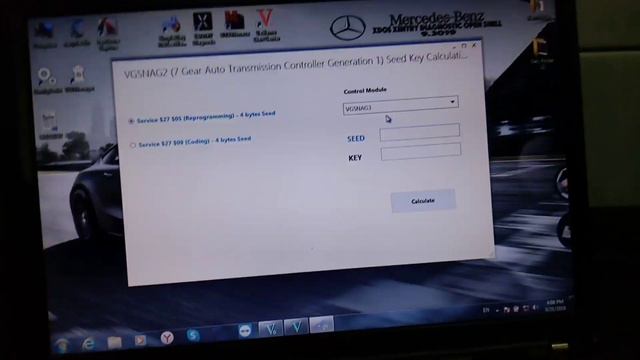Select Service $27 $09 (Coding) radio button
Image resolution: width=640 pixels, height=360 pixels.
[133, 145]
